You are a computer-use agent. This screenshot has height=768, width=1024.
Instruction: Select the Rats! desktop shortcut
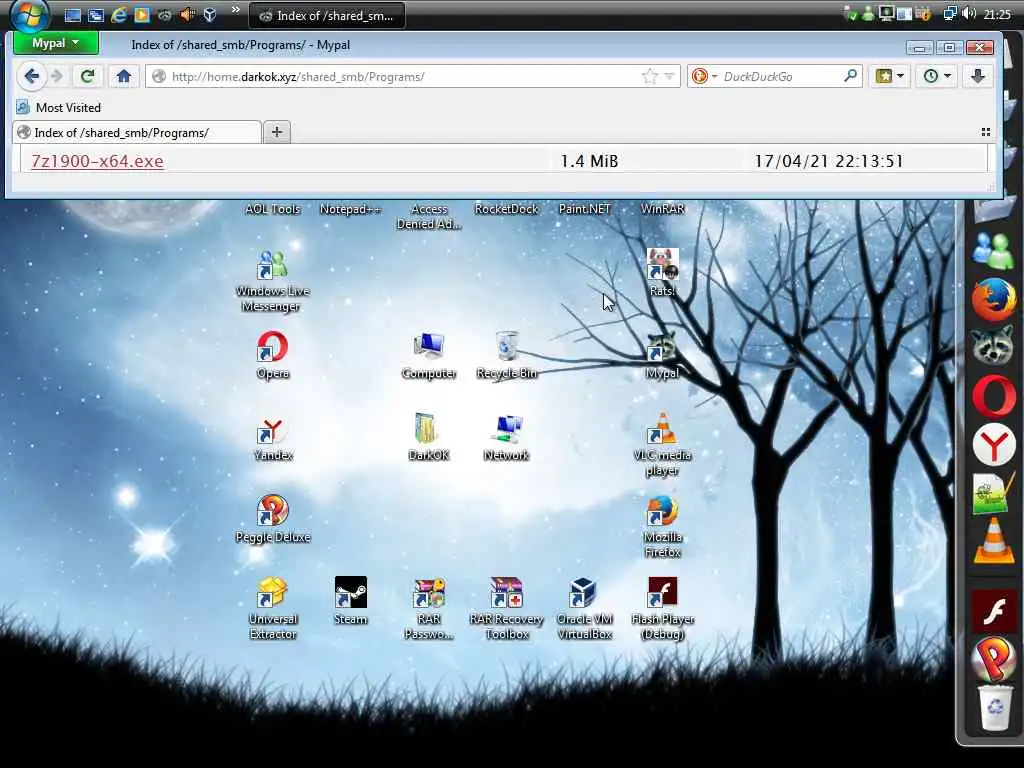pos(662,273)
